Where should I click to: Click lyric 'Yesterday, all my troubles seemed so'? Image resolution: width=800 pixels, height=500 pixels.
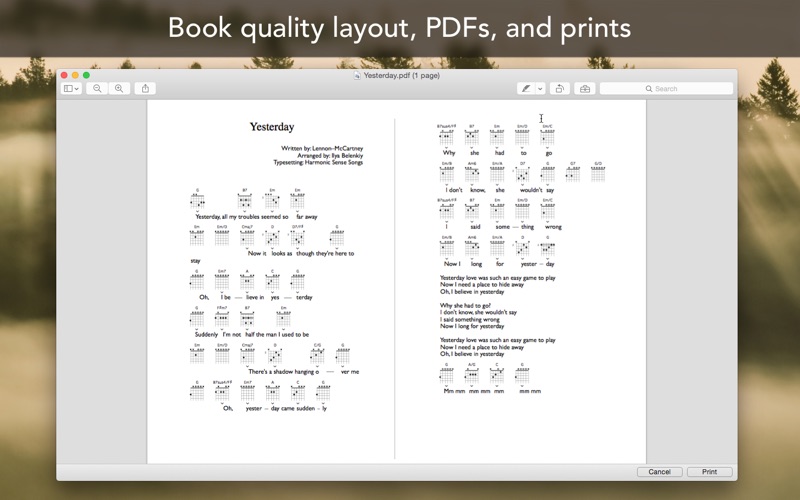pyautogui.click(x=242, y=216)
